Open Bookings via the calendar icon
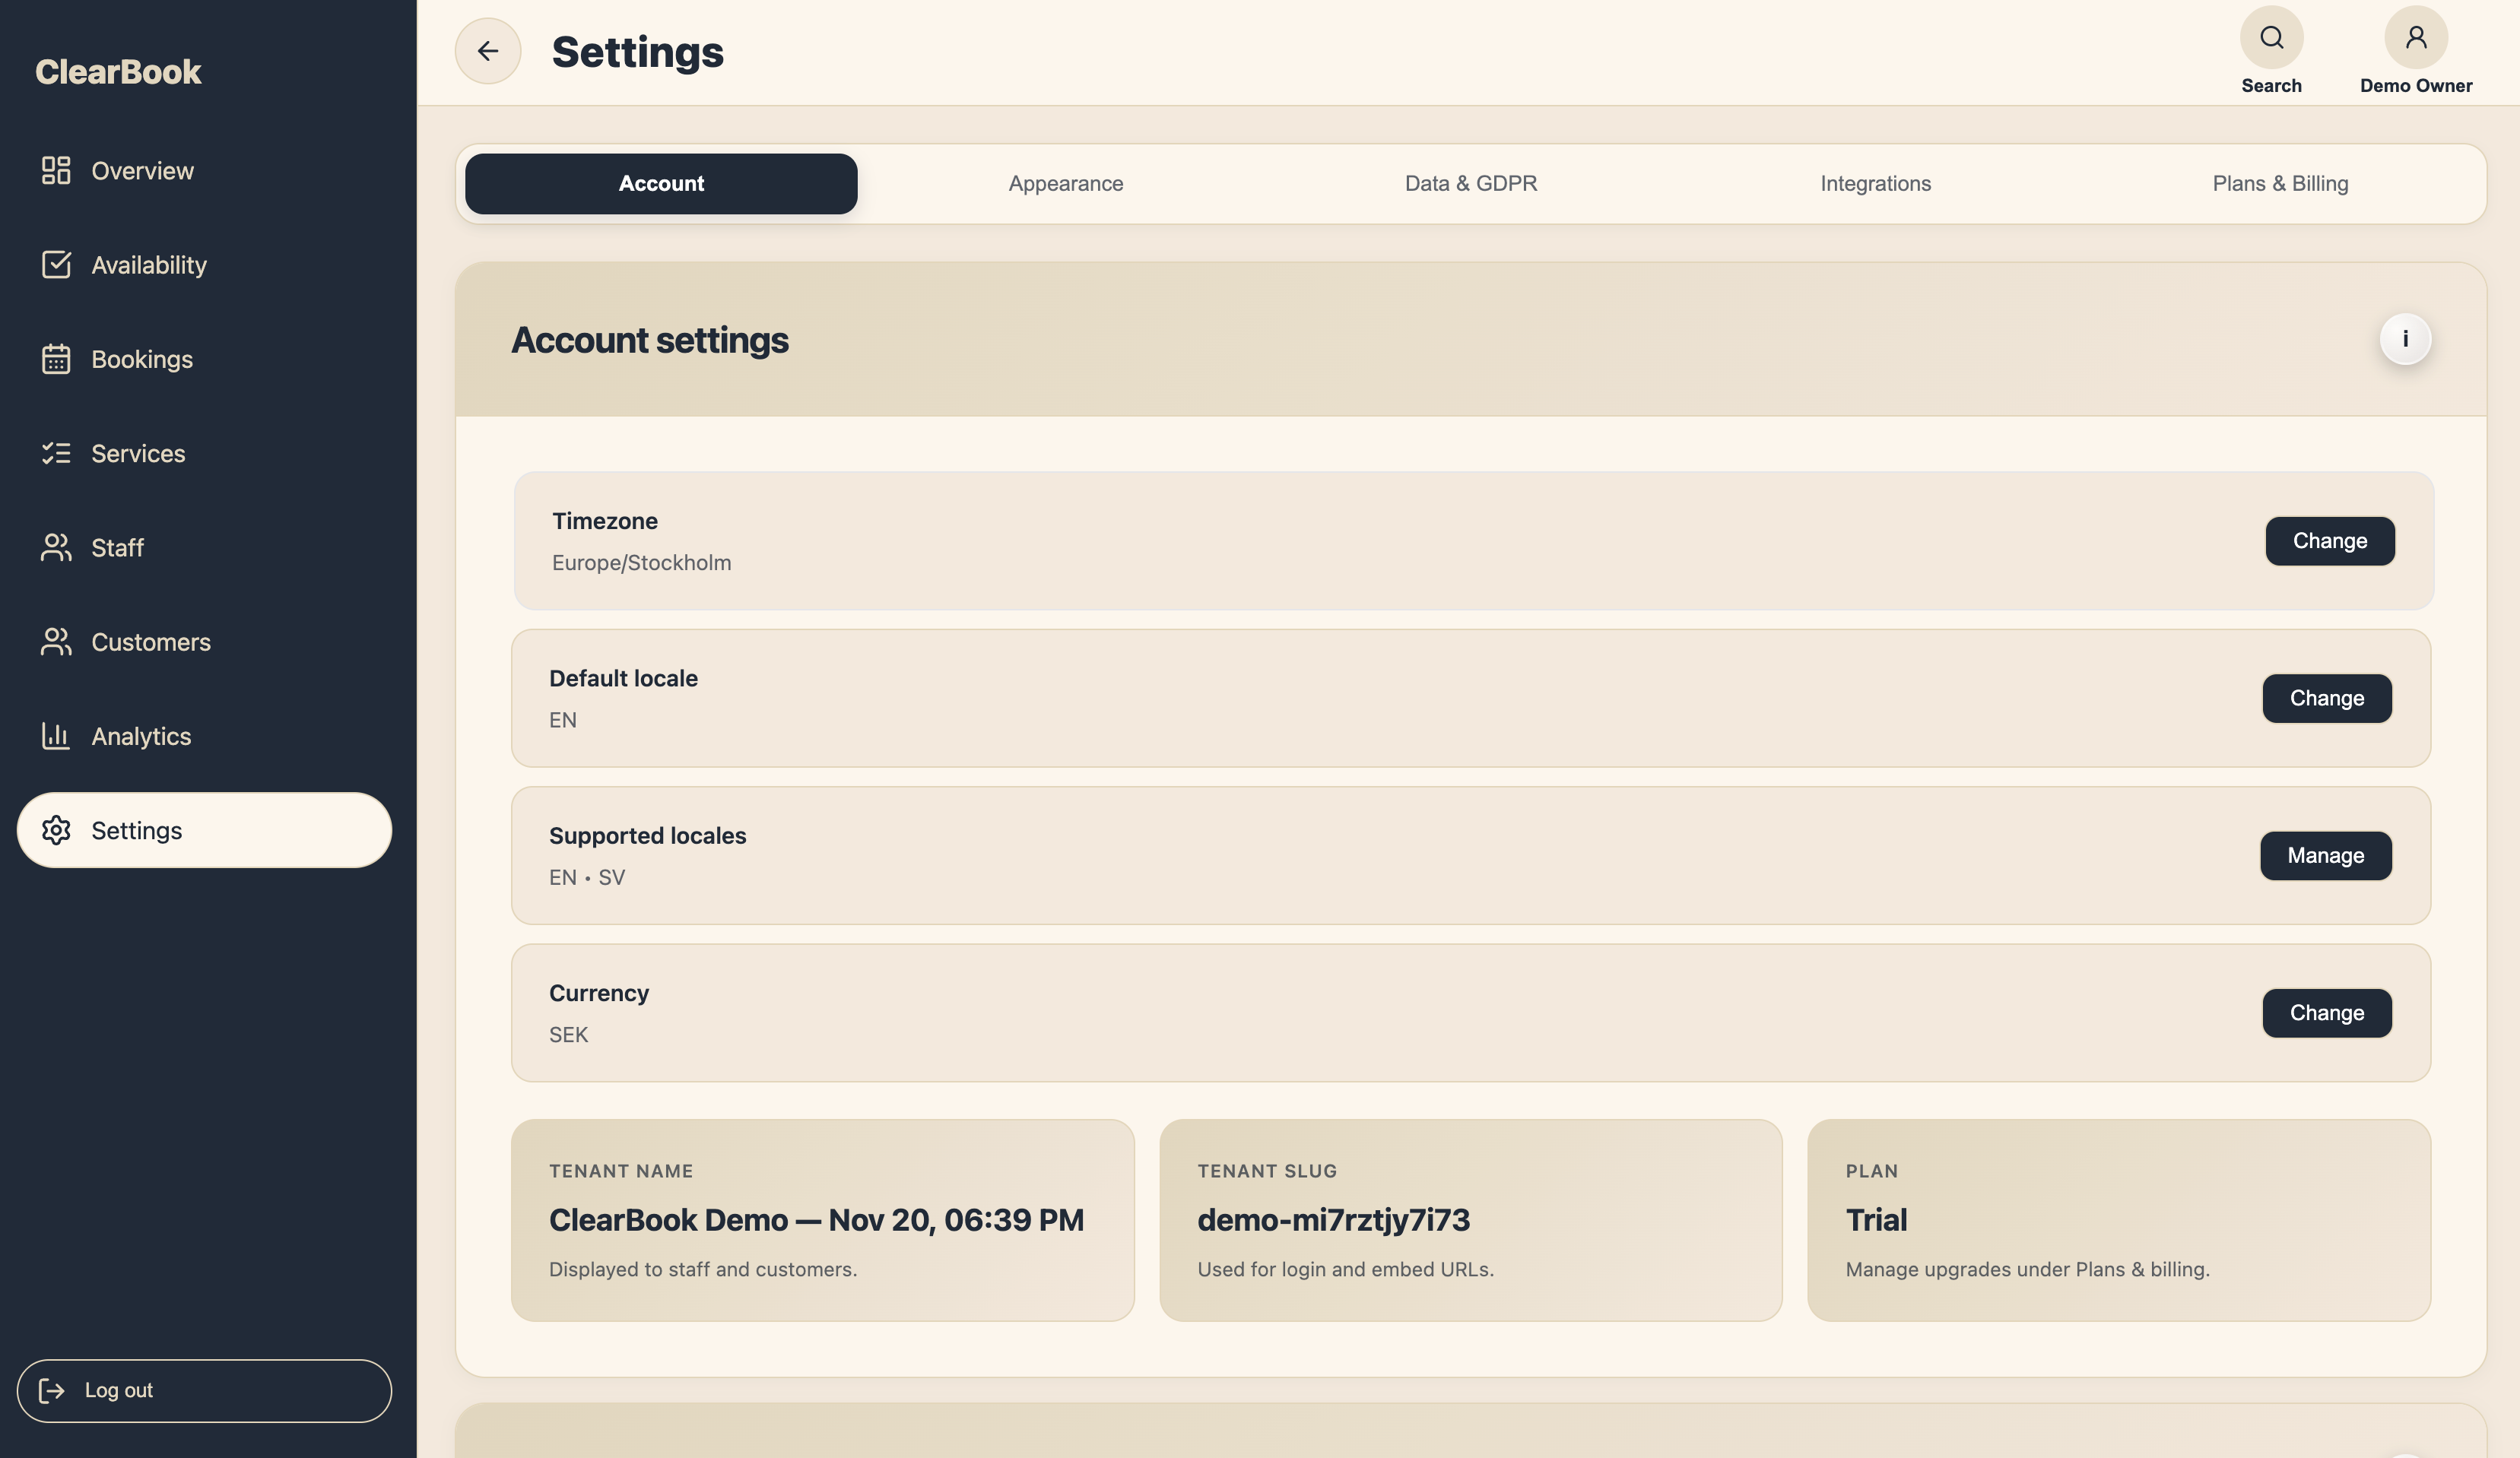The image size is (2520, 1458). tap(56, 359)
